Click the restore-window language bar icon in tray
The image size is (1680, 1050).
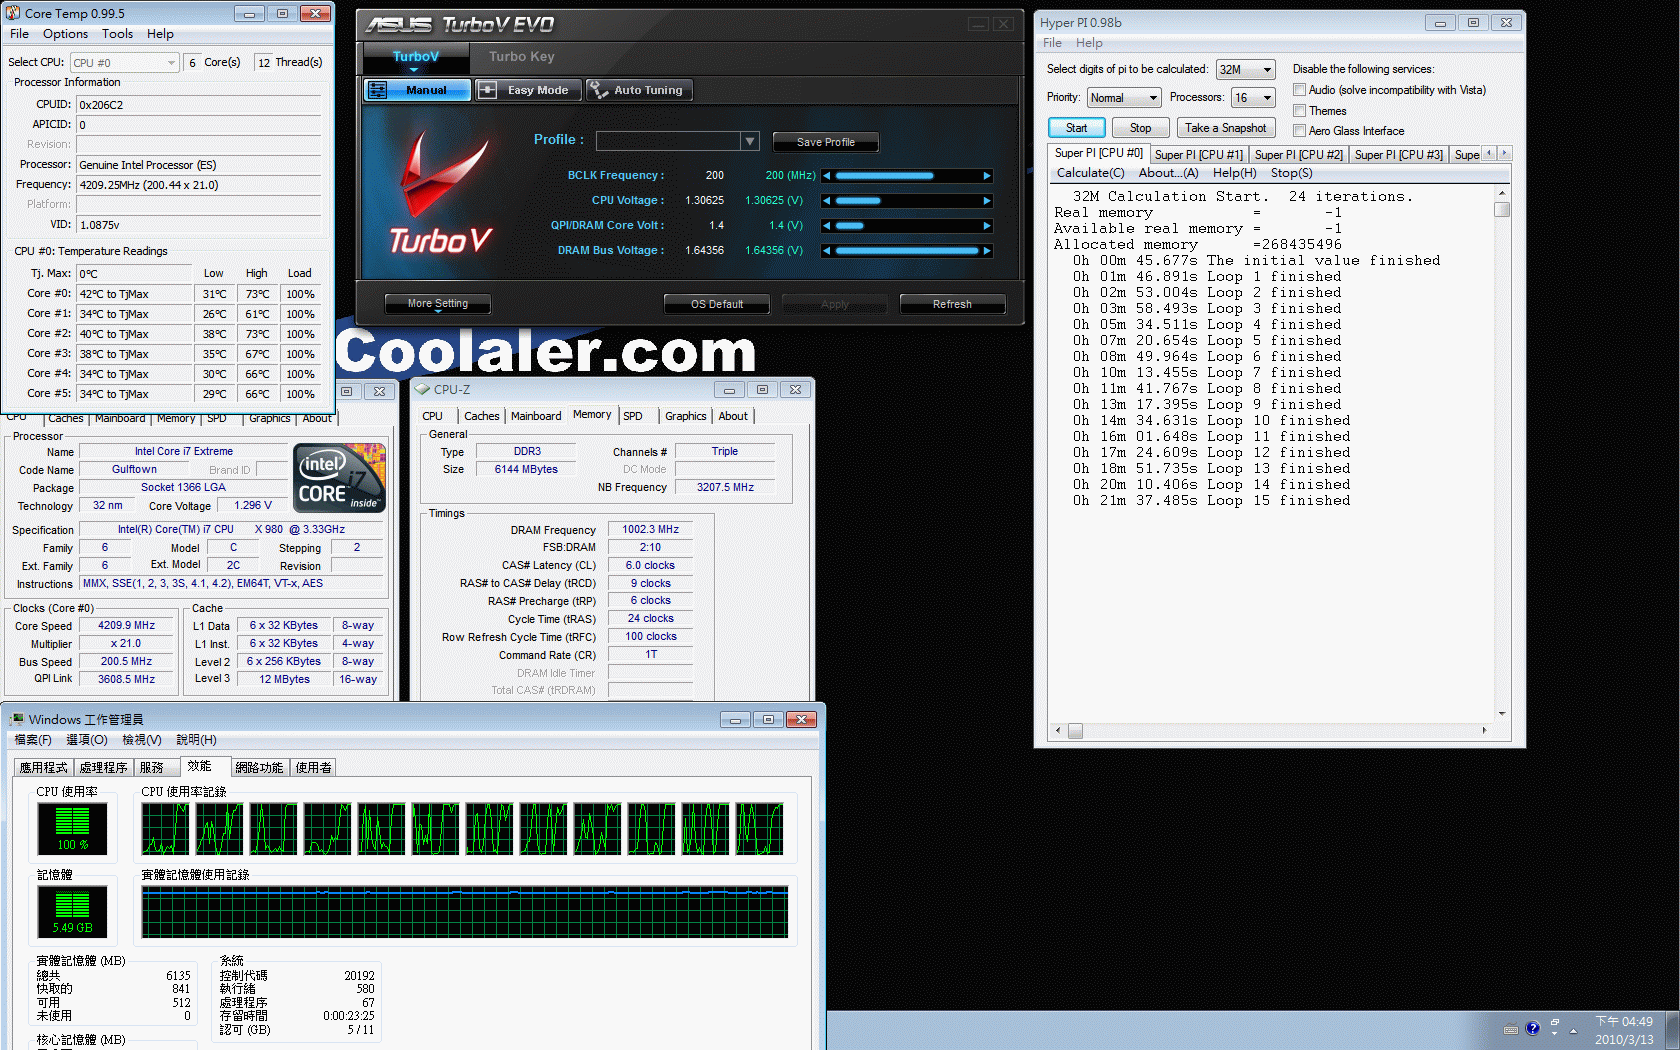click(1554, 1023)
